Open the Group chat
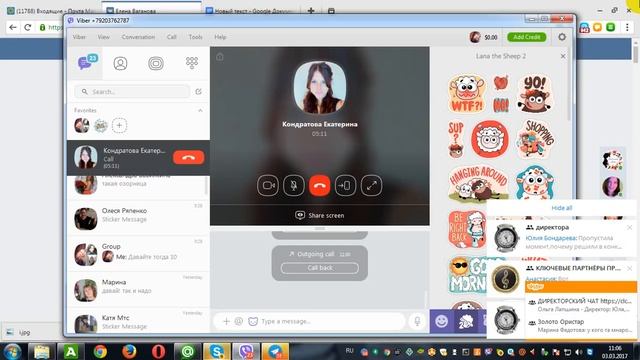 click(x=138, y=253)
